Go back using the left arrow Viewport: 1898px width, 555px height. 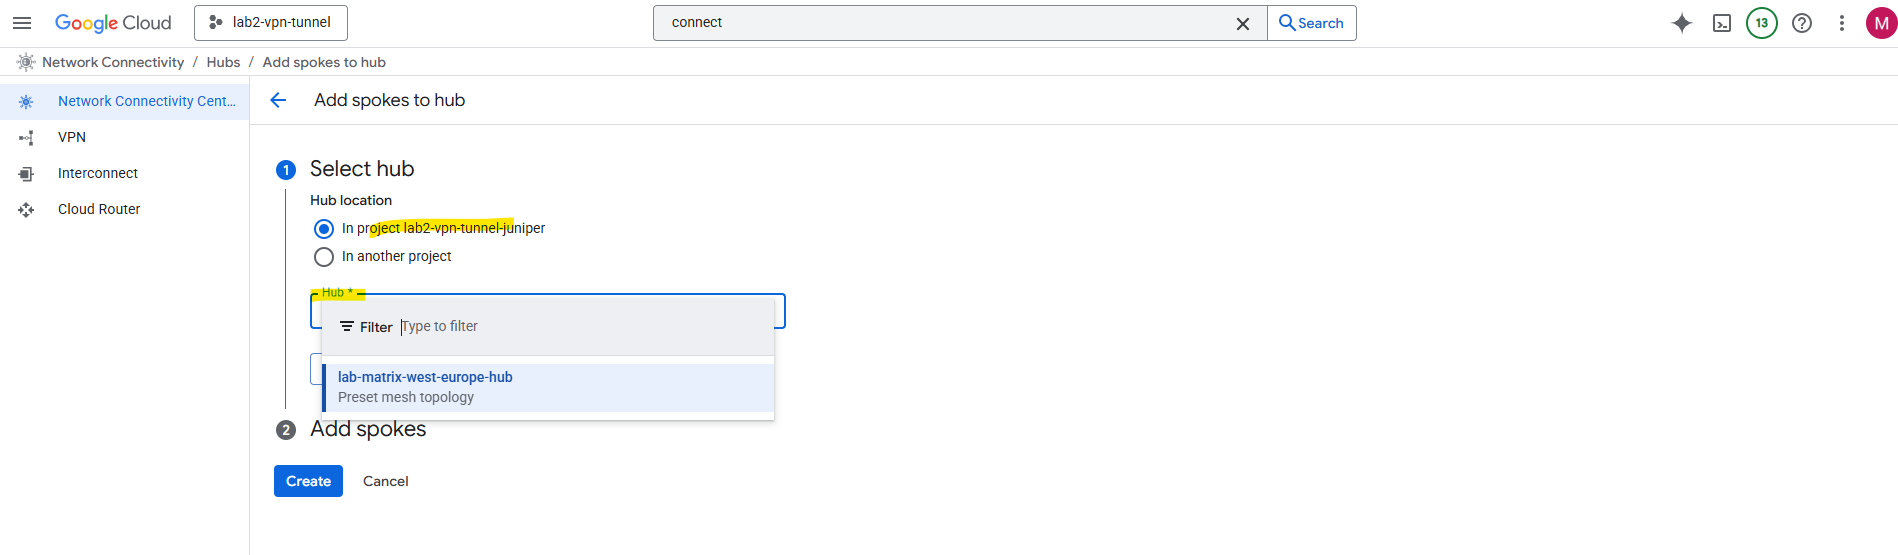pyautogui.click(x=279, y=100)
